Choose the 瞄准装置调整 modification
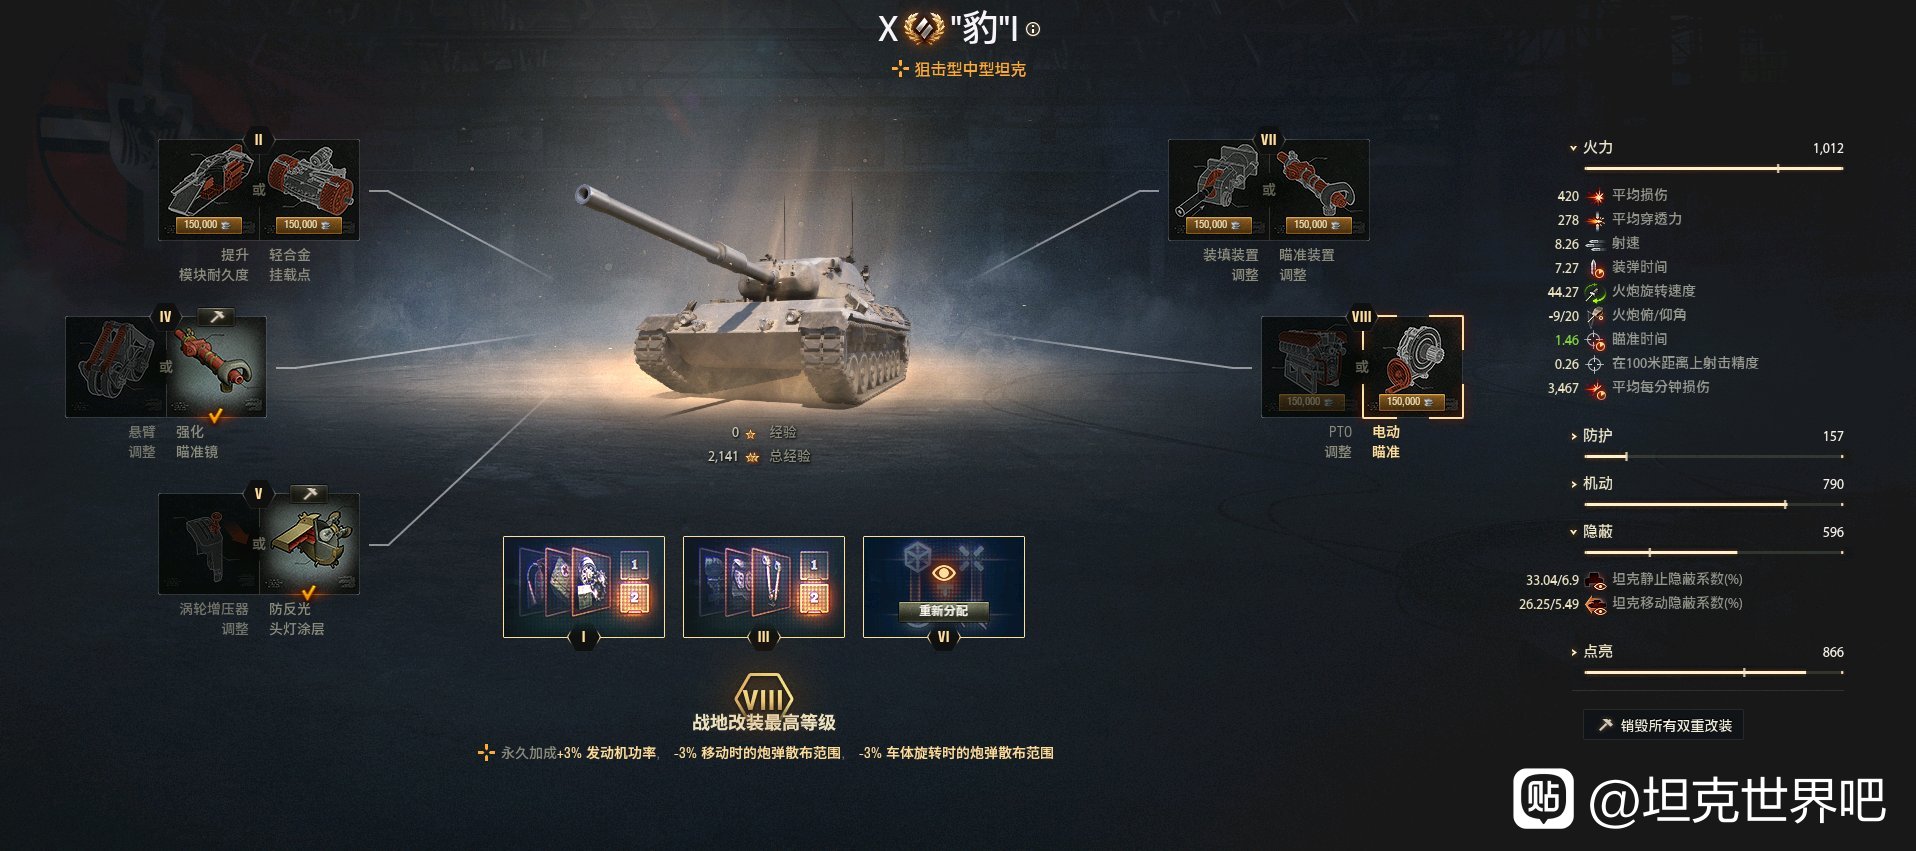The image size is (1916, 851). [1320, 189]
